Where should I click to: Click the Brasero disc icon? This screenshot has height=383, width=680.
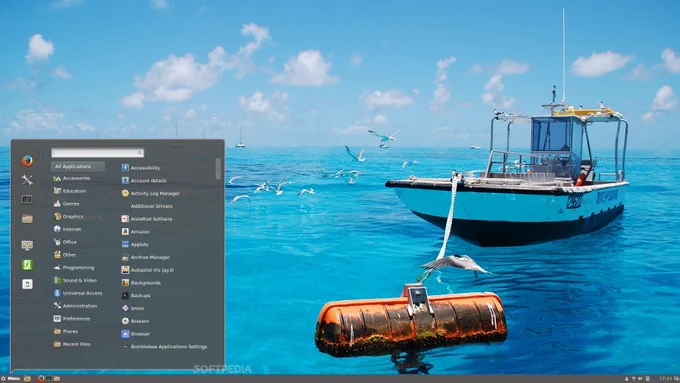point(125,321)
